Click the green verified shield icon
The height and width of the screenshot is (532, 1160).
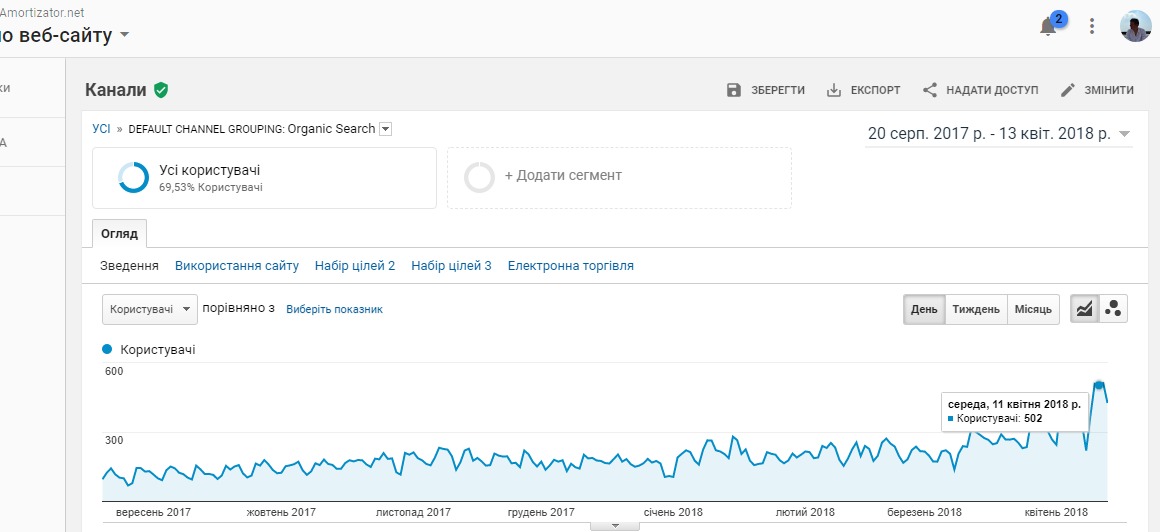pos(161,90)
